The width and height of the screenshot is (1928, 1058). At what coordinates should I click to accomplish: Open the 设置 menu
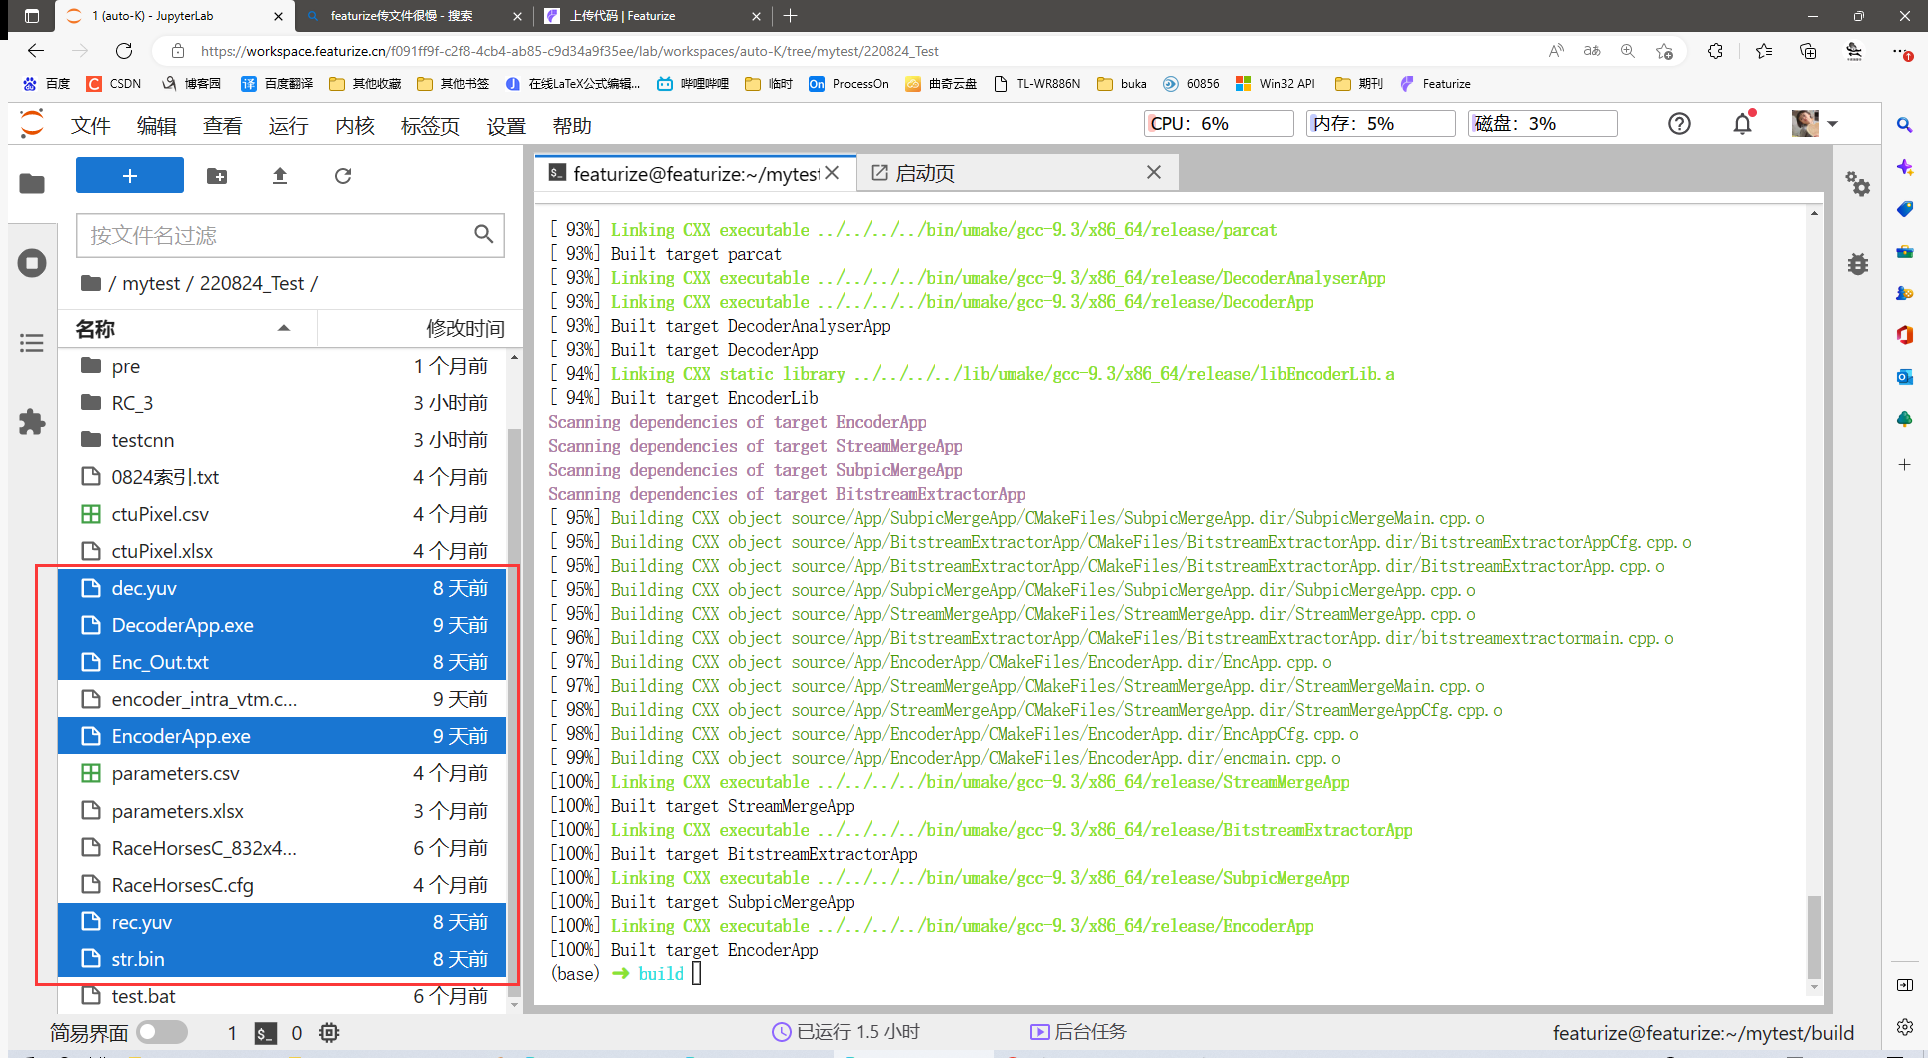507,126
